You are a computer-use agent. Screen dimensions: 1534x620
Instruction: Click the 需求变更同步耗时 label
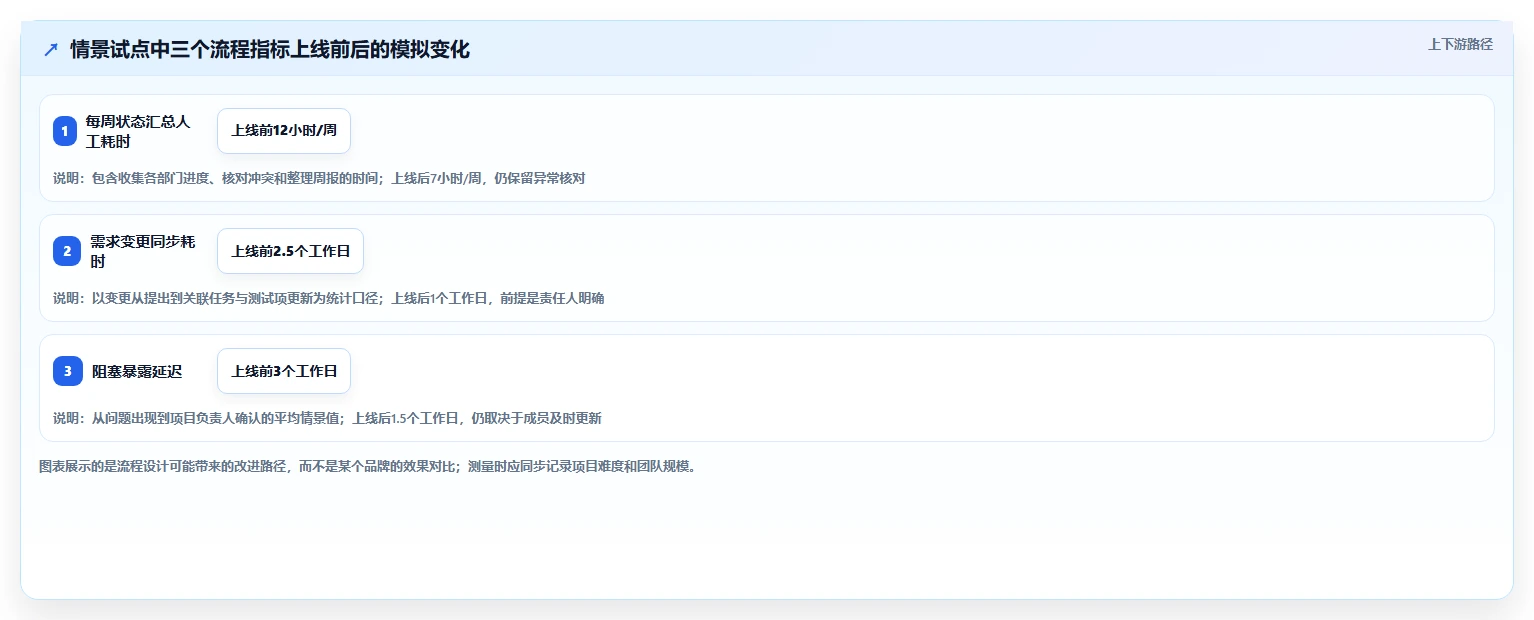pyautogui.click(x=142, y=251)
